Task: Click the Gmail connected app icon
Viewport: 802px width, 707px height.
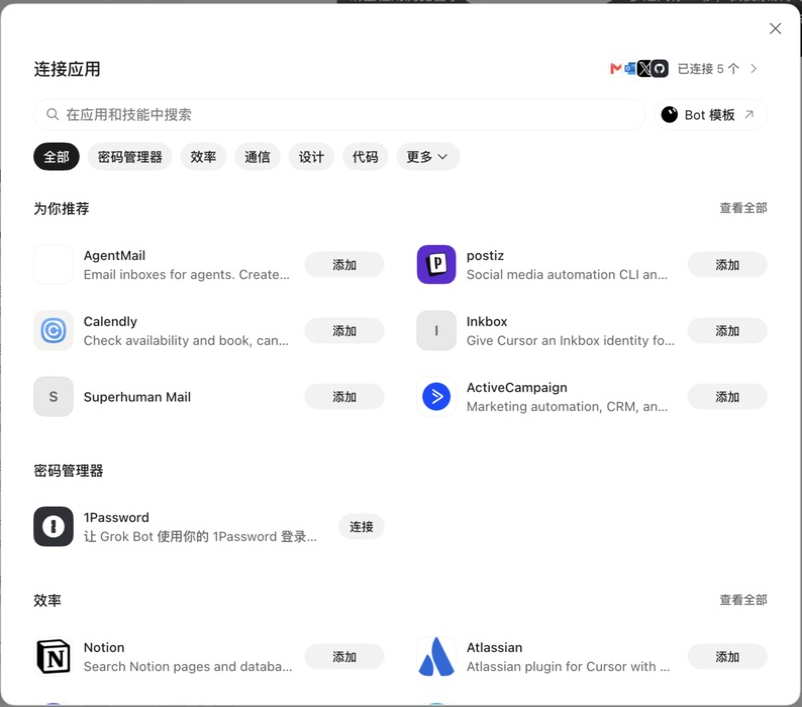Action: tap(616, 68)
